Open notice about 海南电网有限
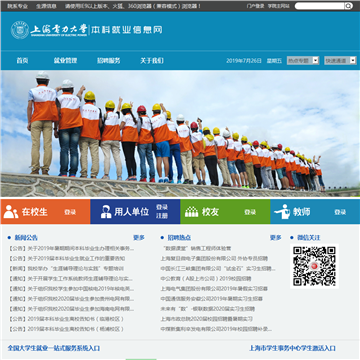Viewport: 360px width, 360px height. pyautogui.click(x=71, y=309)
